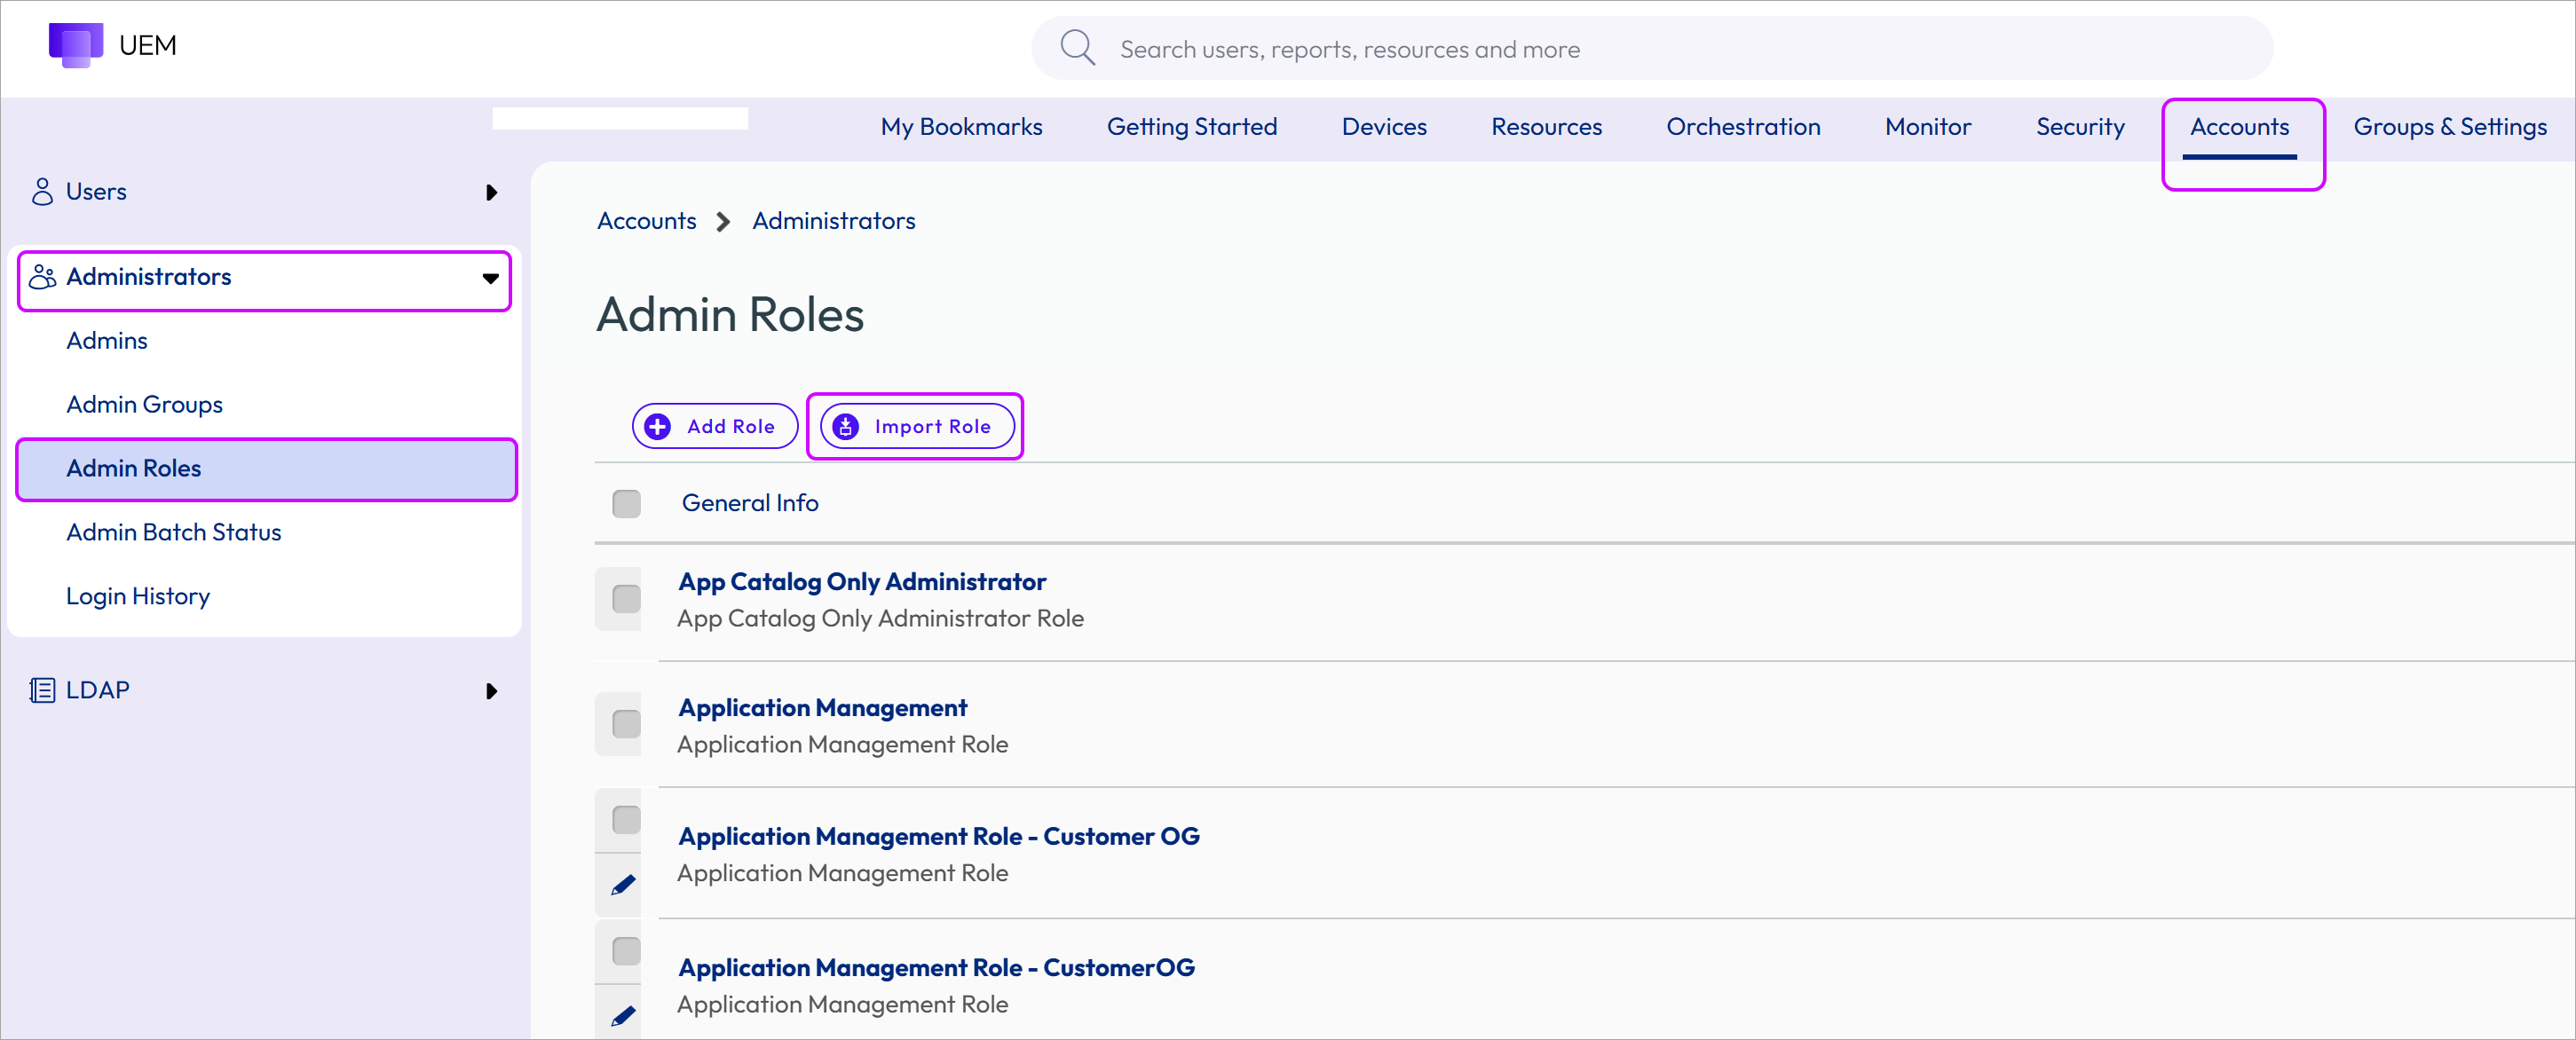Screen dimensions: 2576x1040
Task: Open Admin Batch Status in sidebar
Action: click(173, 532)
